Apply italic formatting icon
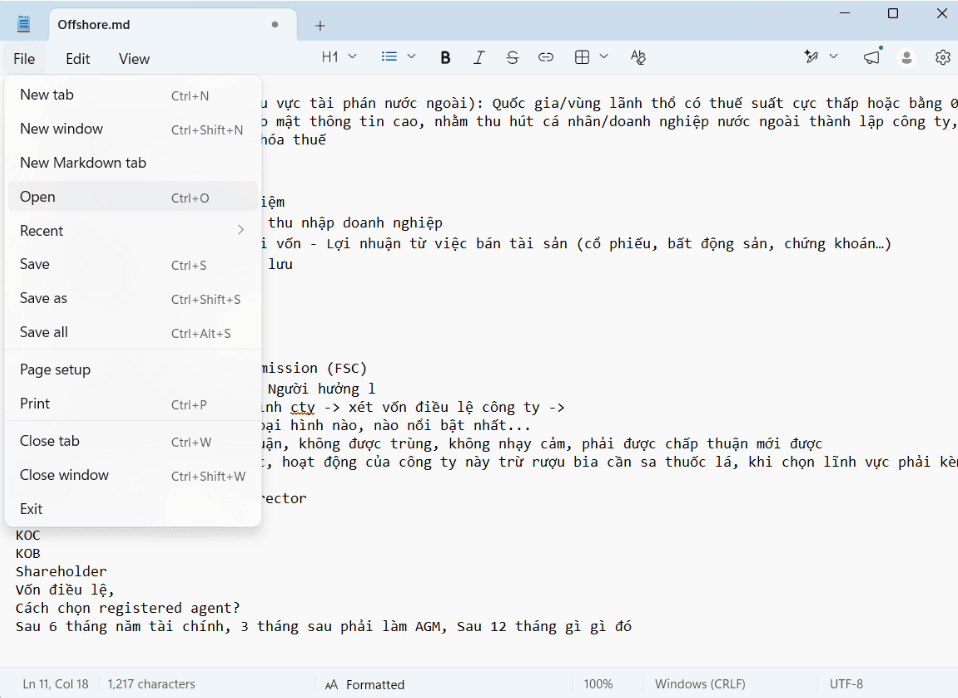The image size is (958, 698). (x=479, y=57)
